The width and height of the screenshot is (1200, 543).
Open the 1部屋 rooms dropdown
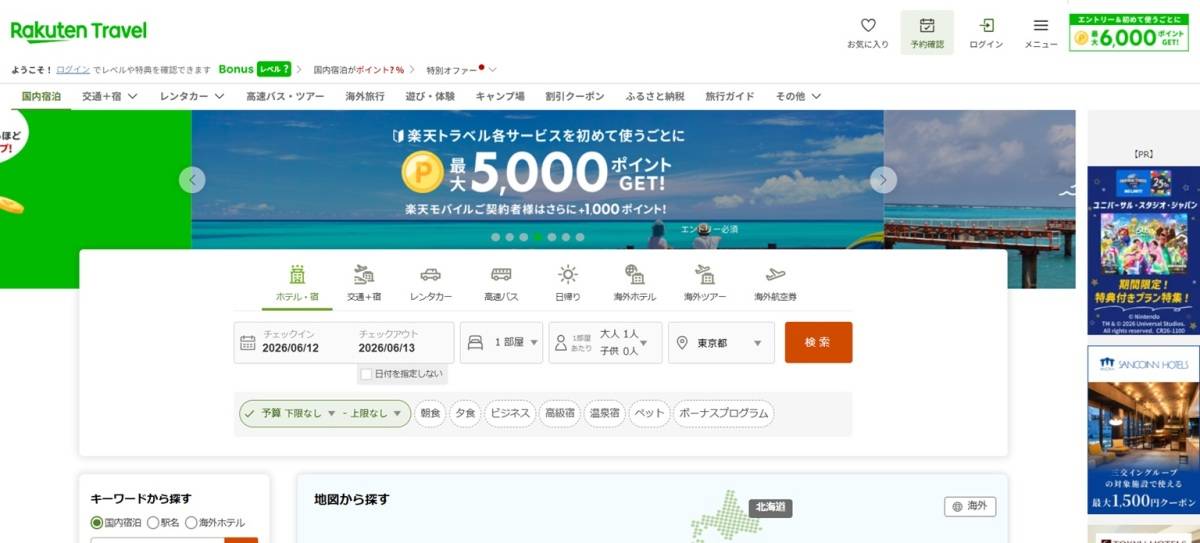501,342
